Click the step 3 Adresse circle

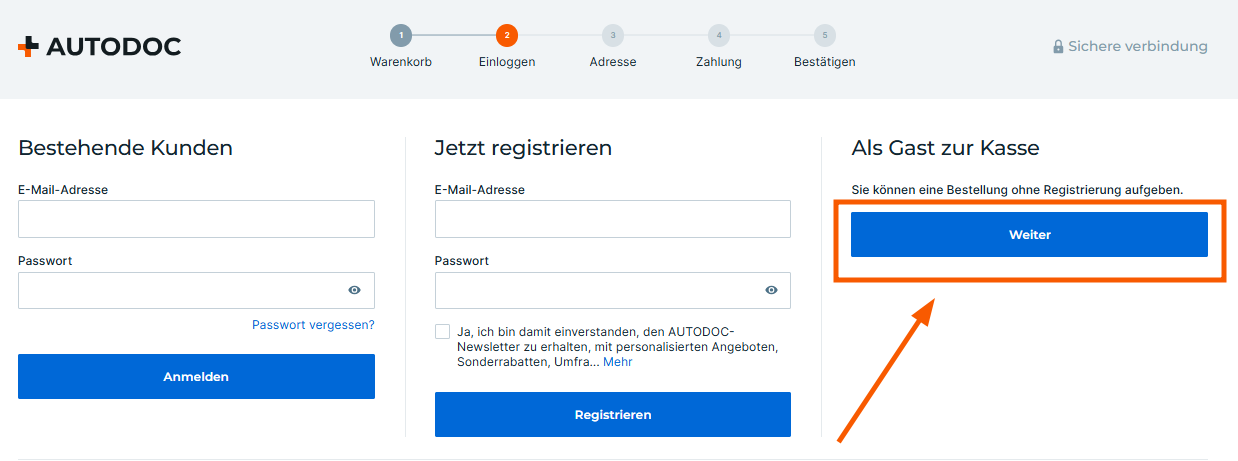coord(613,36)
